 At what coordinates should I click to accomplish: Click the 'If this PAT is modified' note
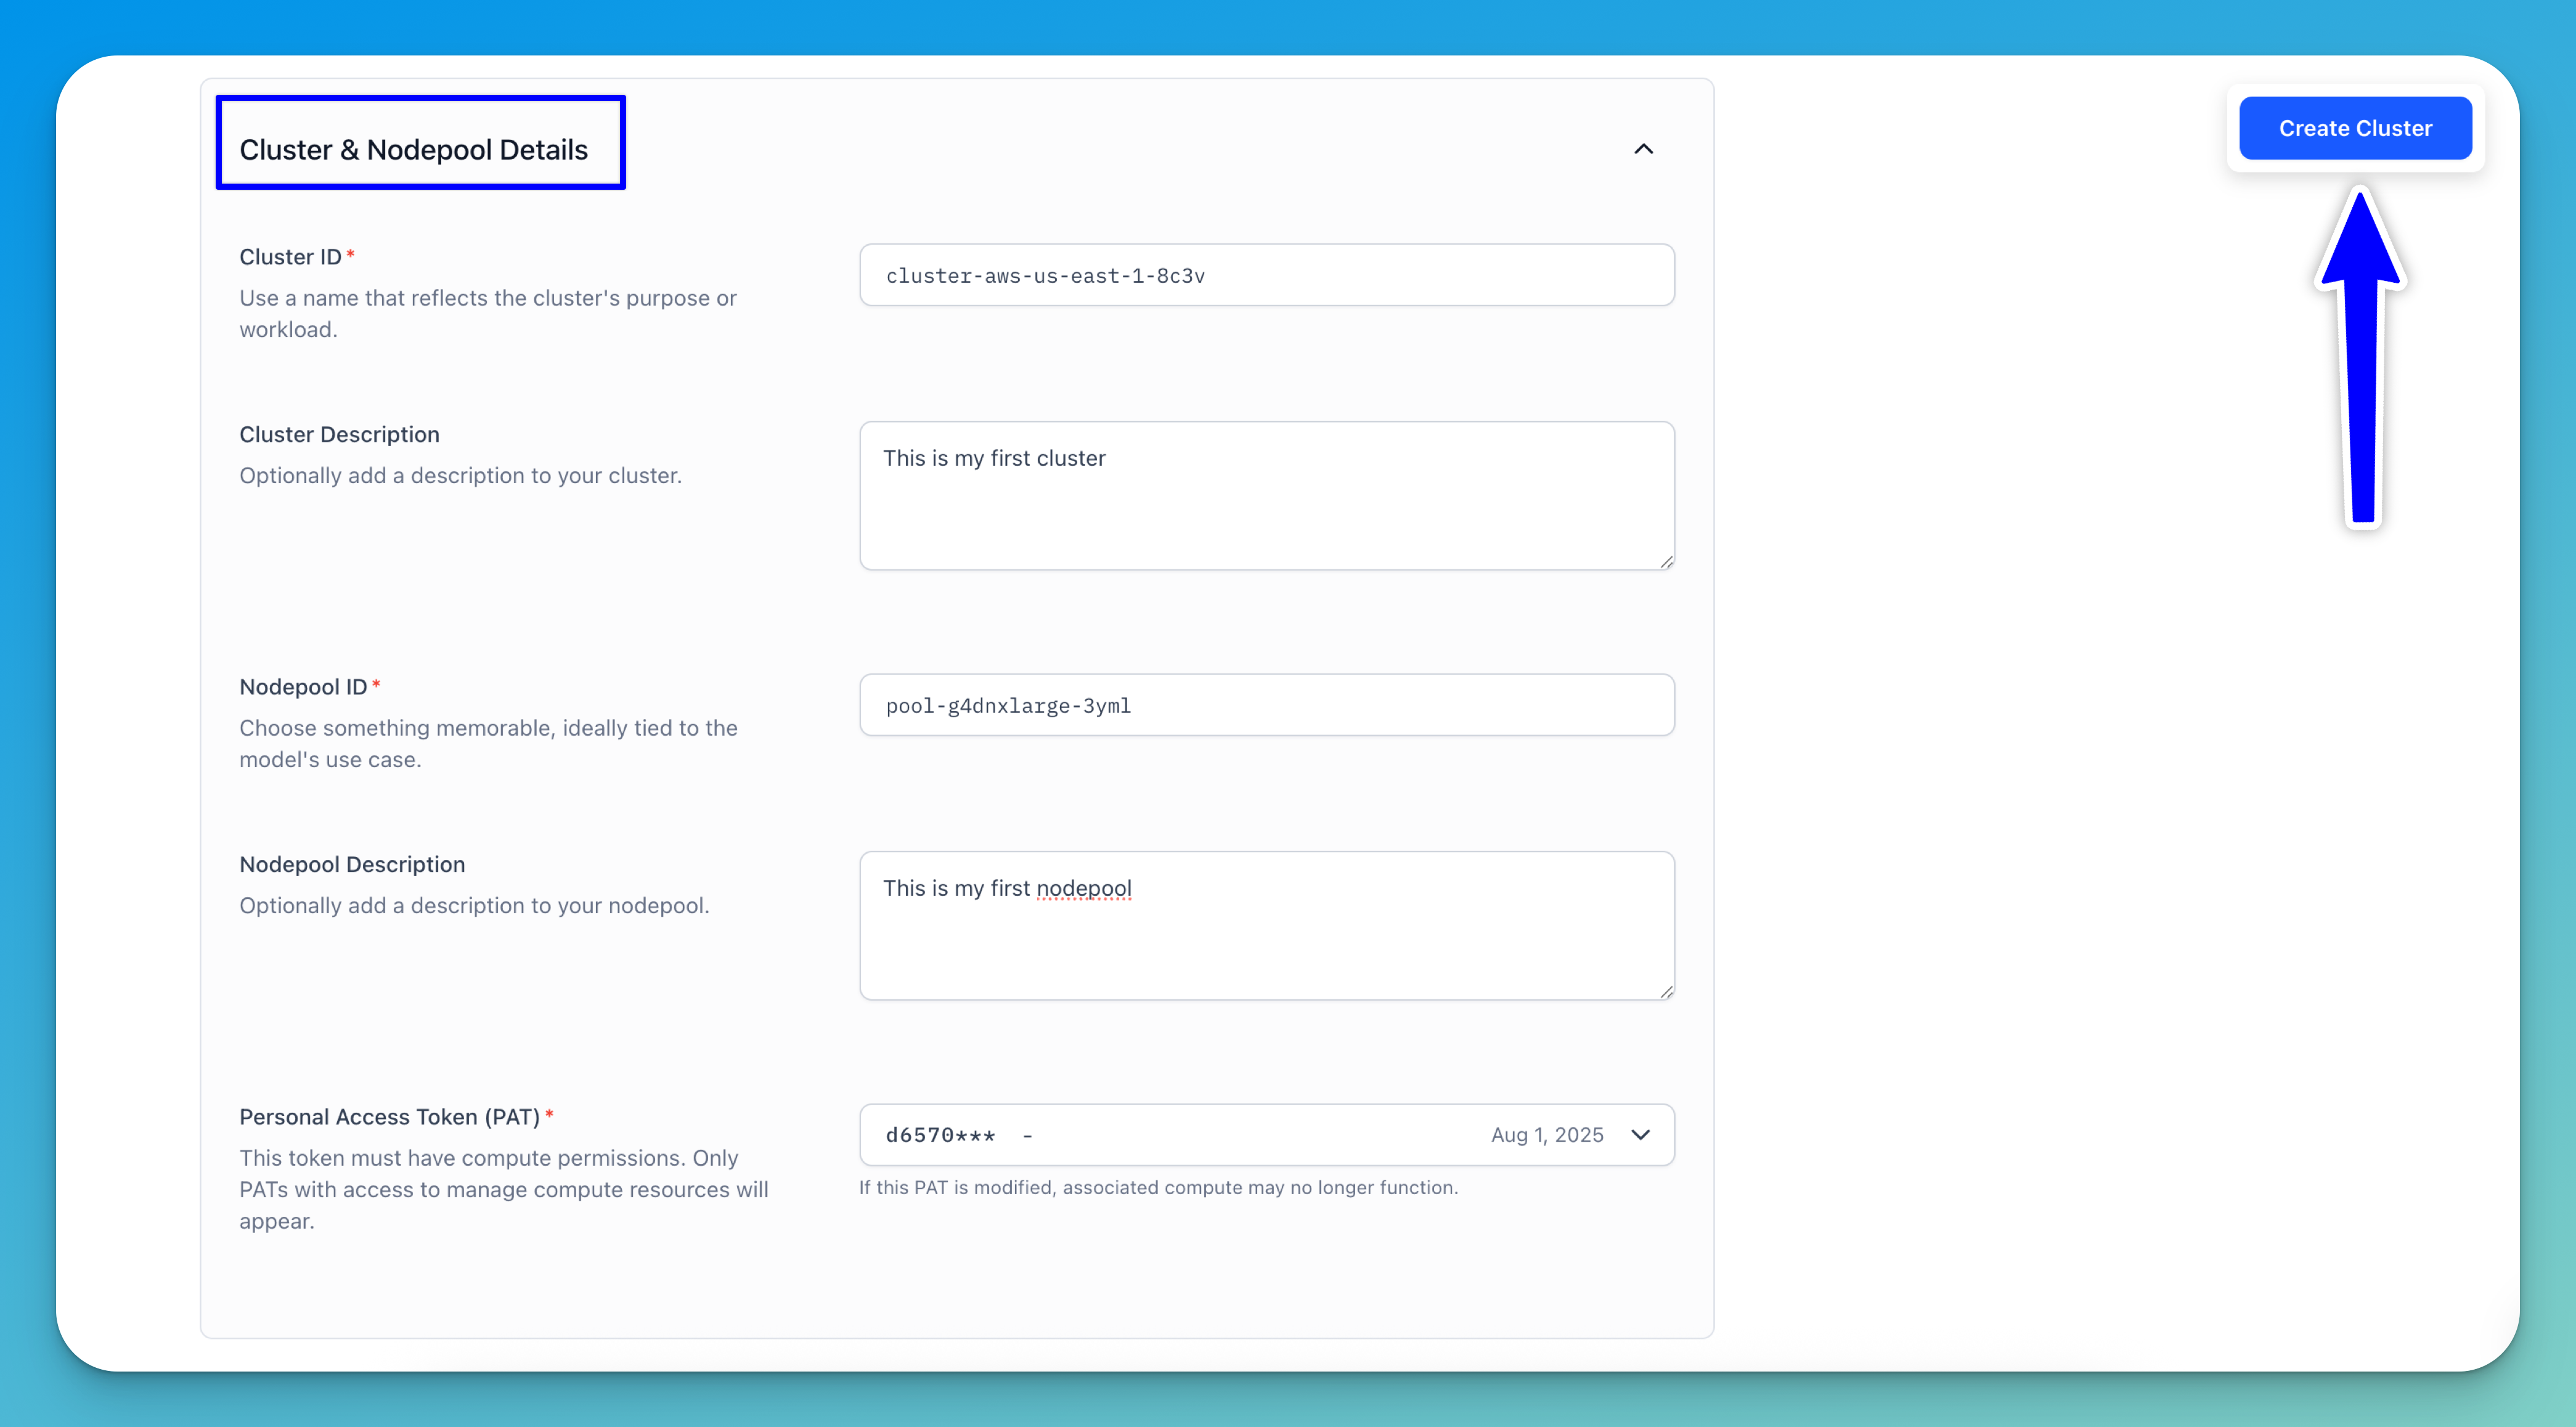click(x=1158, y=1187)
